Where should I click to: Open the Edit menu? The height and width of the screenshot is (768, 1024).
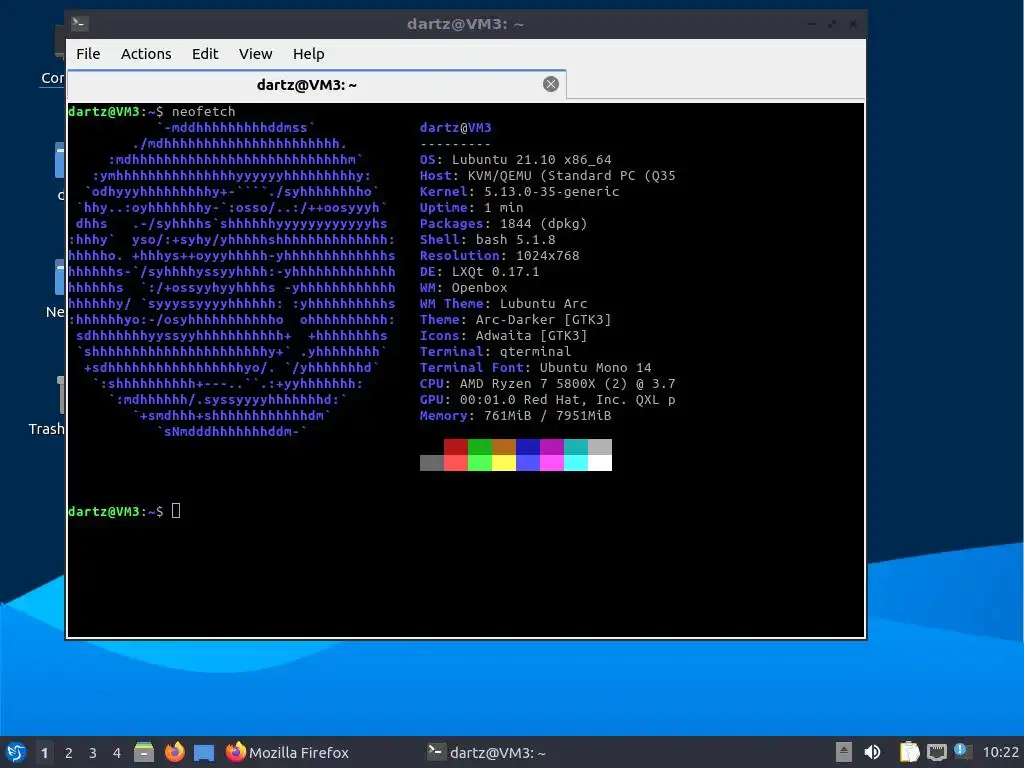point(204,54)
